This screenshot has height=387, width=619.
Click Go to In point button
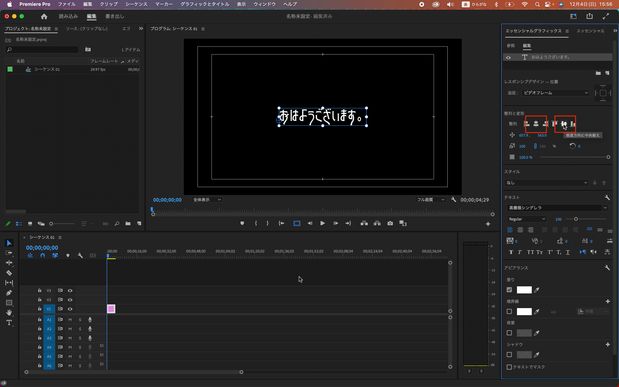281,223
